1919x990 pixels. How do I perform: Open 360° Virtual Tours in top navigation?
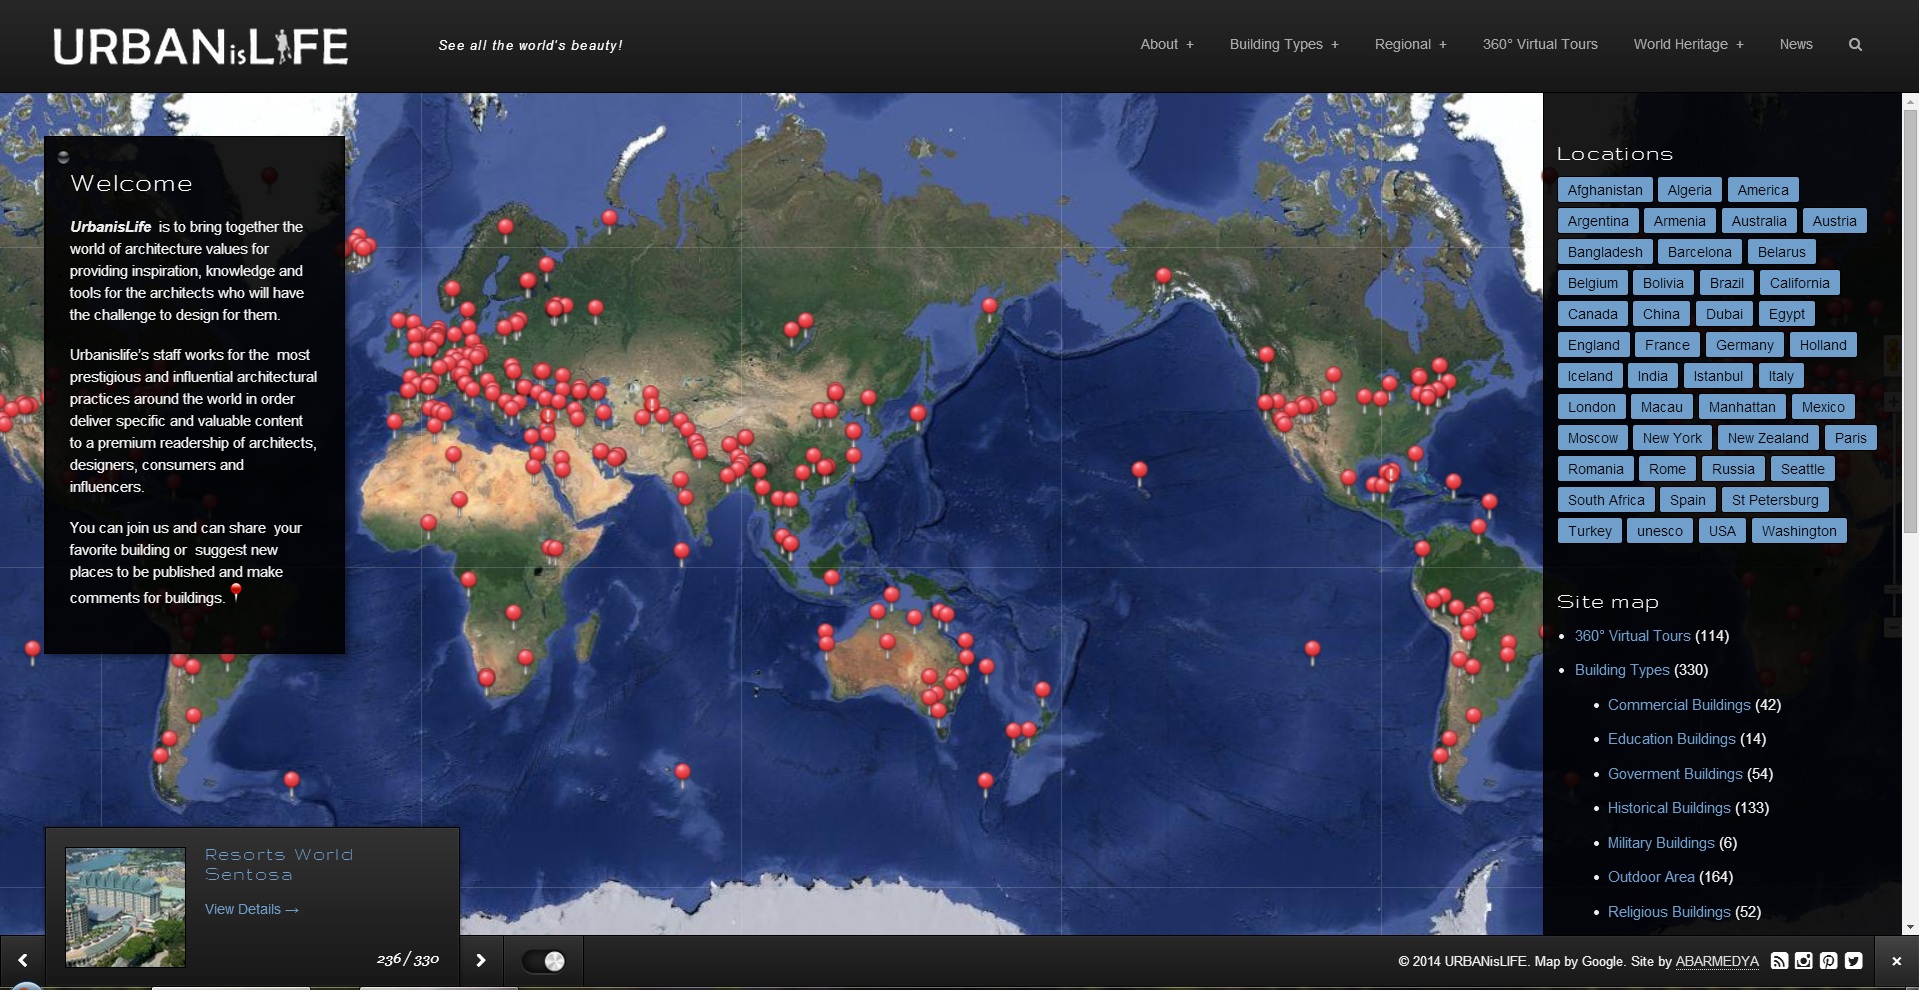coord(1540,44)
